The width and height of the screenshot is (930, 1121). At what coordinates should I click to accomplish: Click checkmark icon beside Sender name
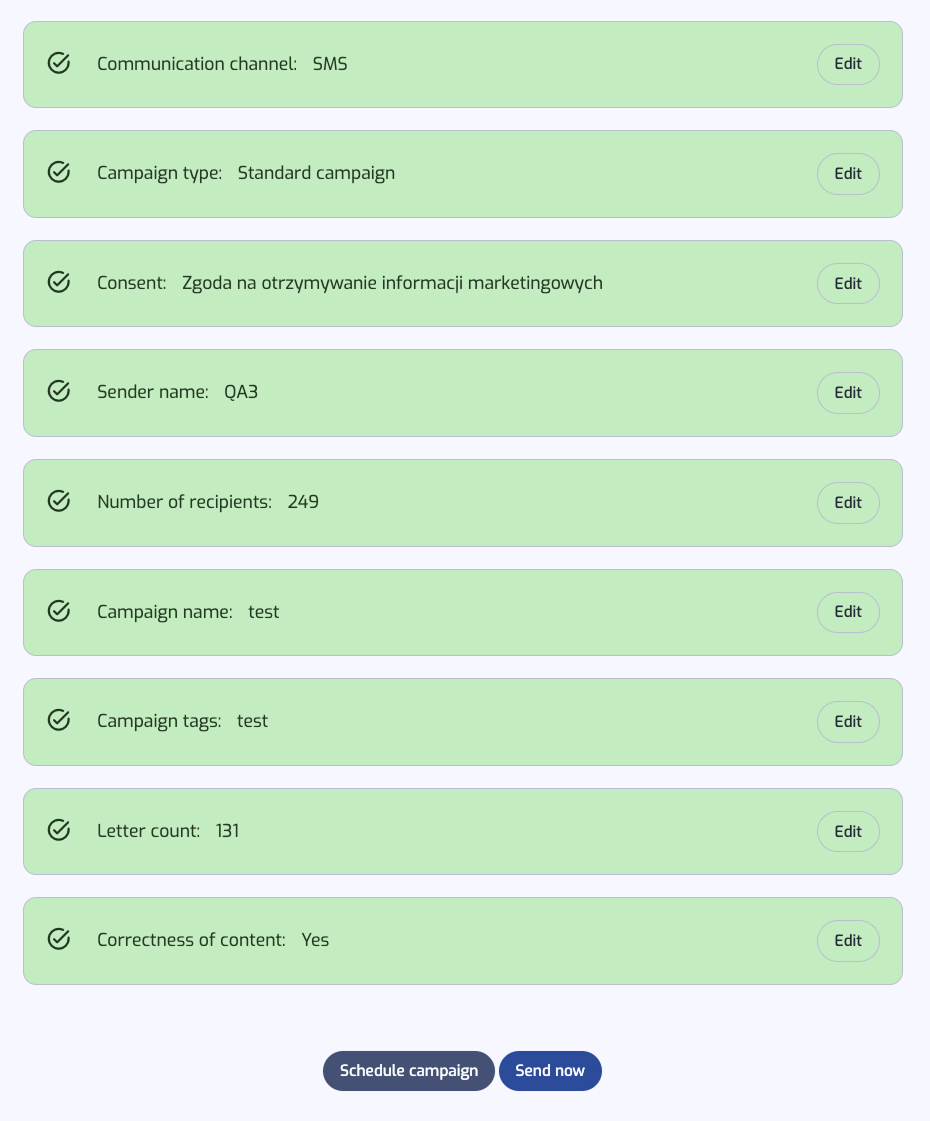tap(59, 392)
